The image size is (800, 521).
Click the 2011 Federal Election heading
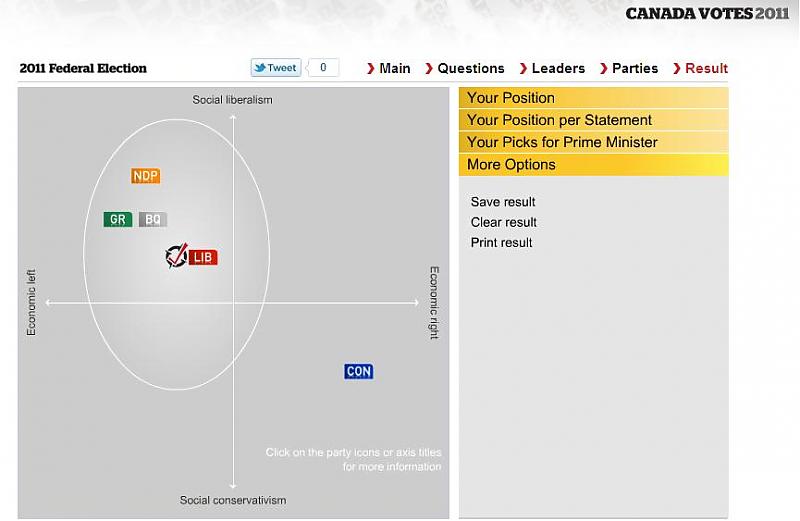pyautogui.click(x=83, y=68)
